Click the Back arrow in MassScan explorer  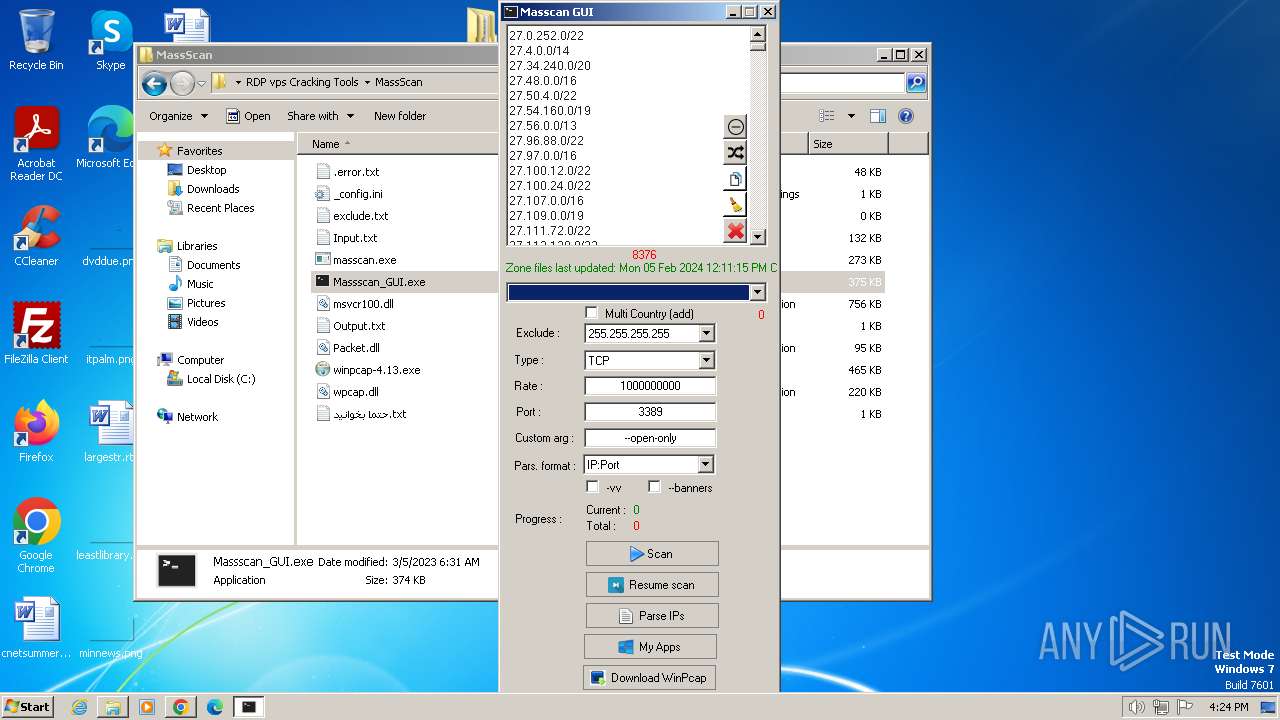tap(154, 83)
